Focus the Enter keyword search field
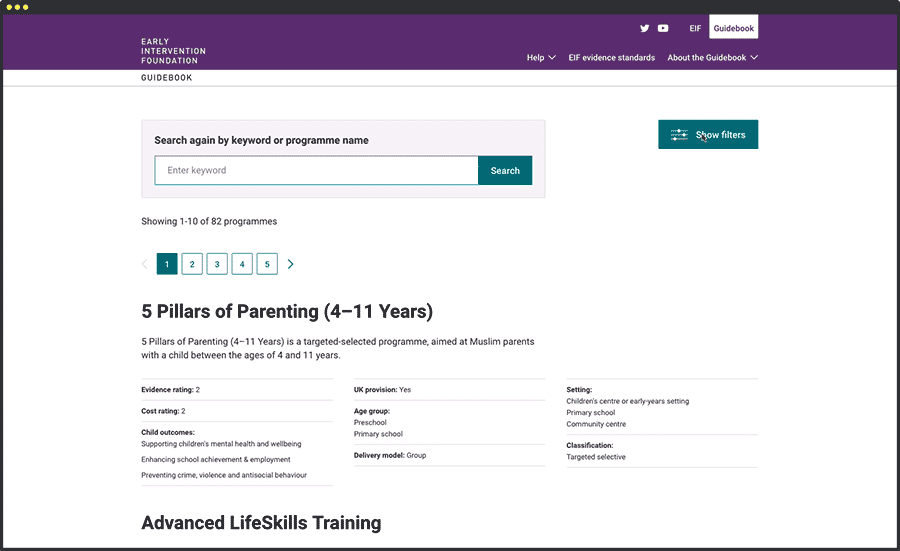900x551 pixels. (x=316, y=171)
